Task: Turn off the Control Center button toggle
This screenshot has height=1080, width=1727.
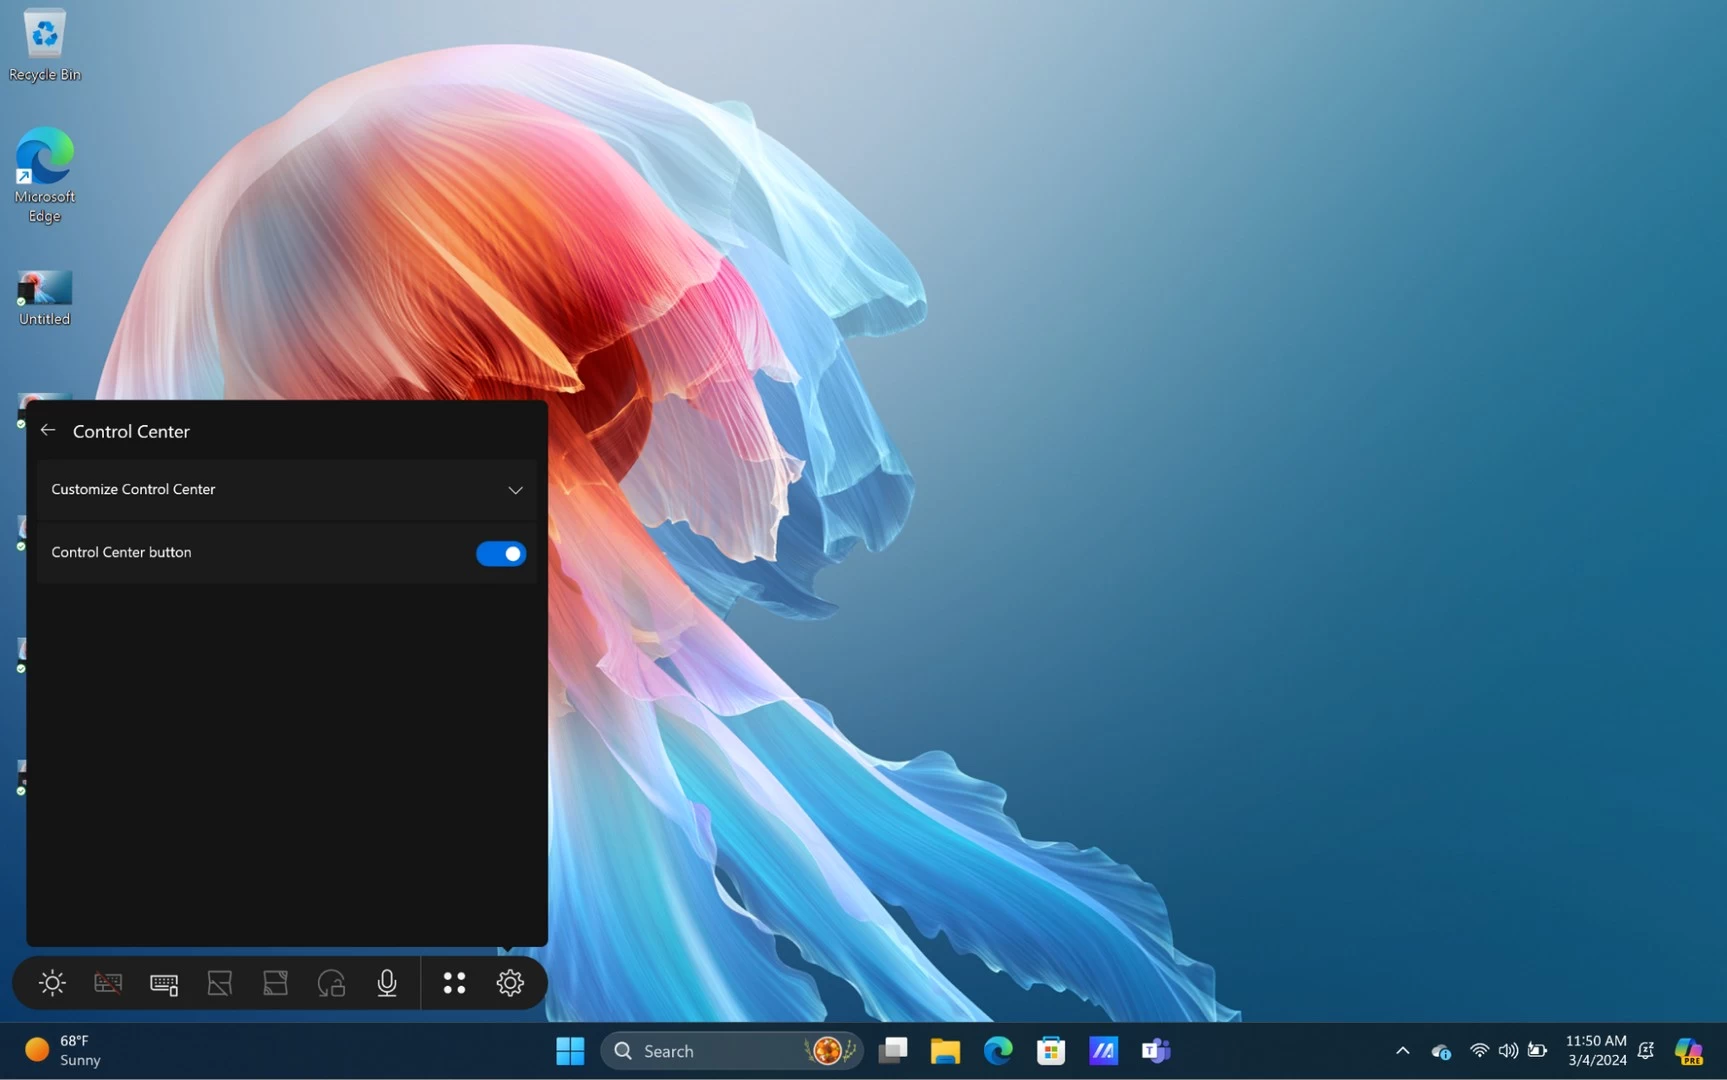Action: [x=501, y=553]
